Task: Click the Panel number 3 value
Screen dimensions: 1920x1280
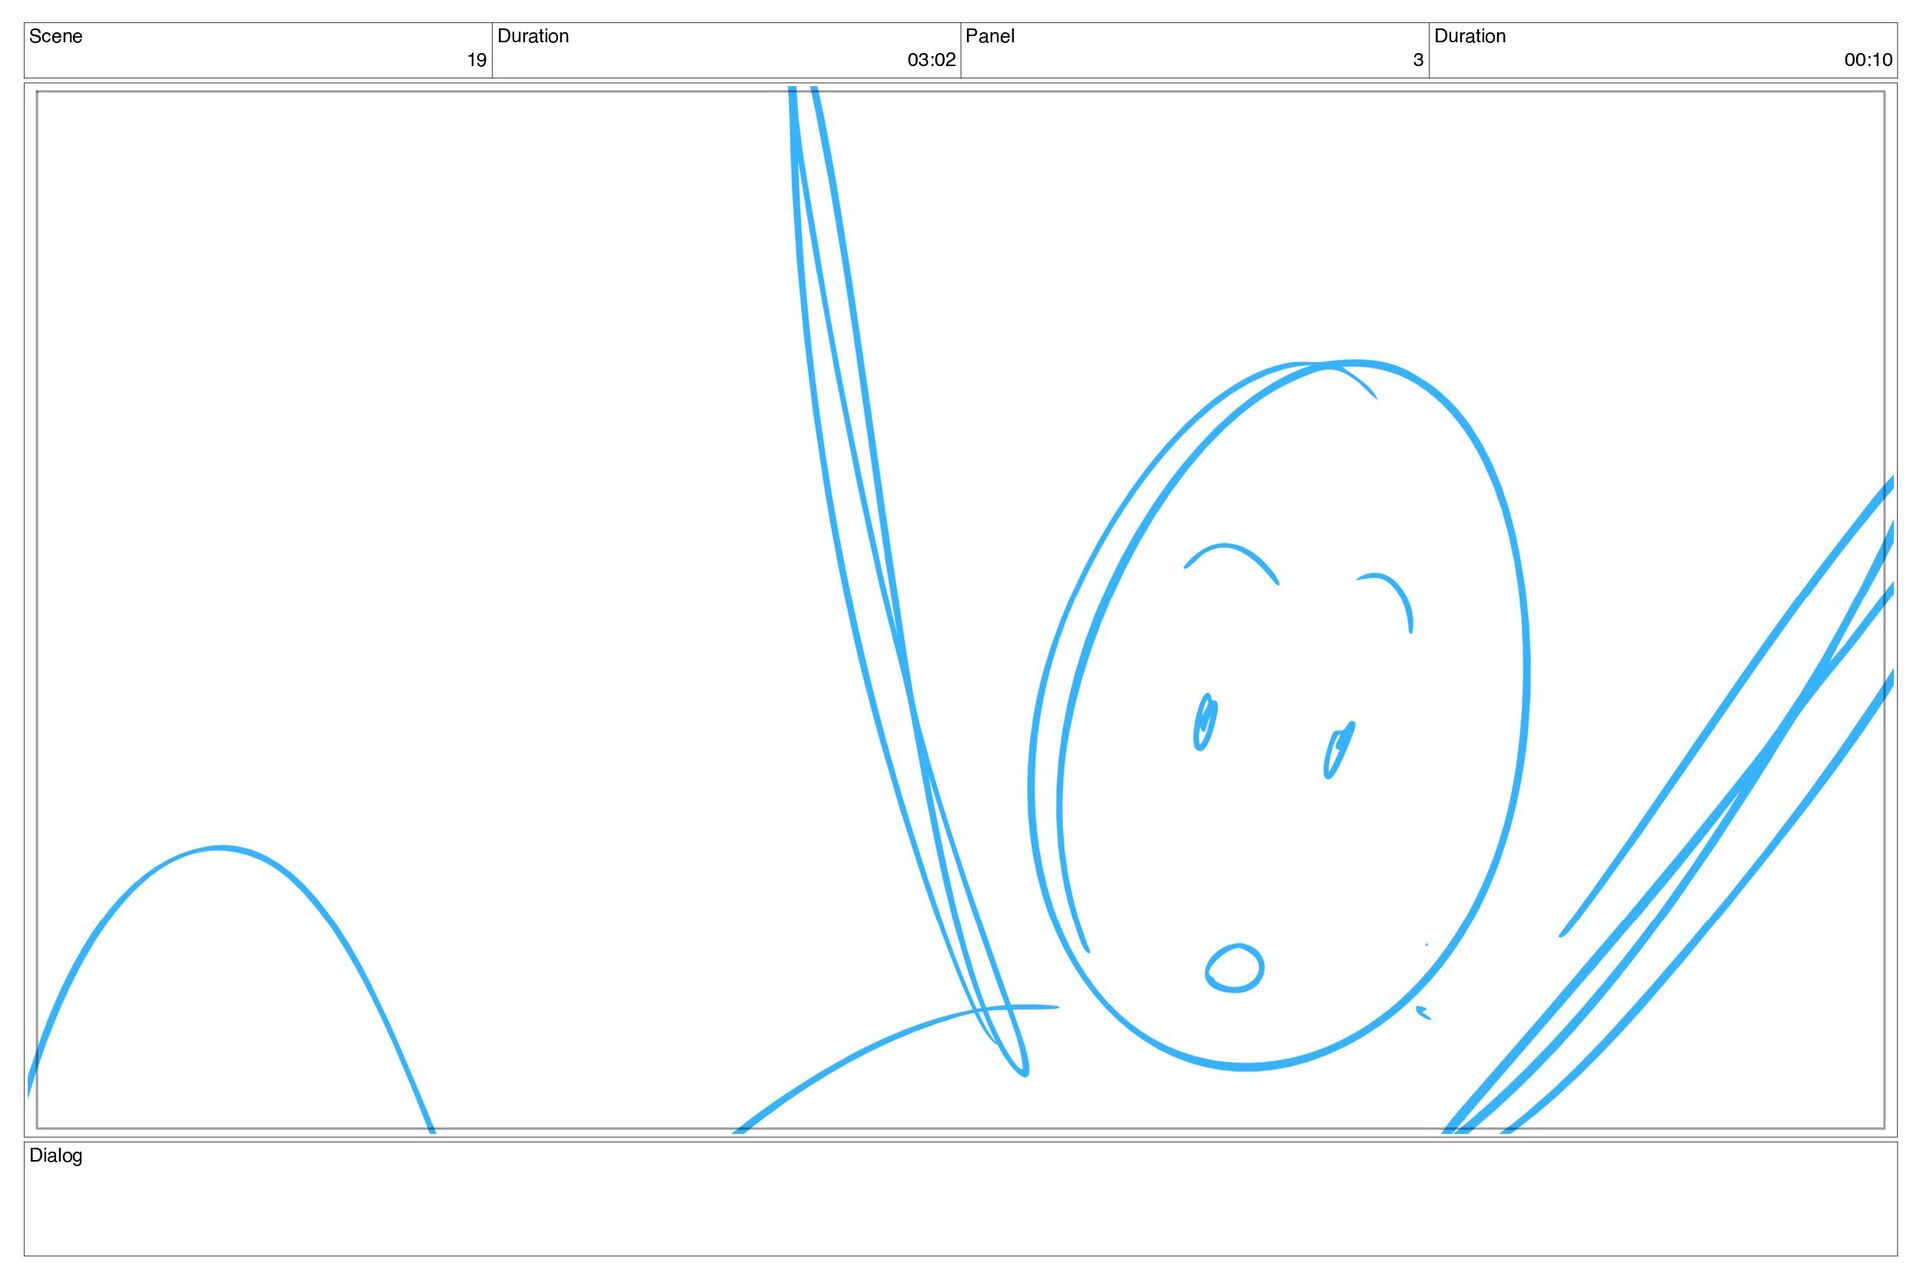Action: click(x=1417, y=60)
